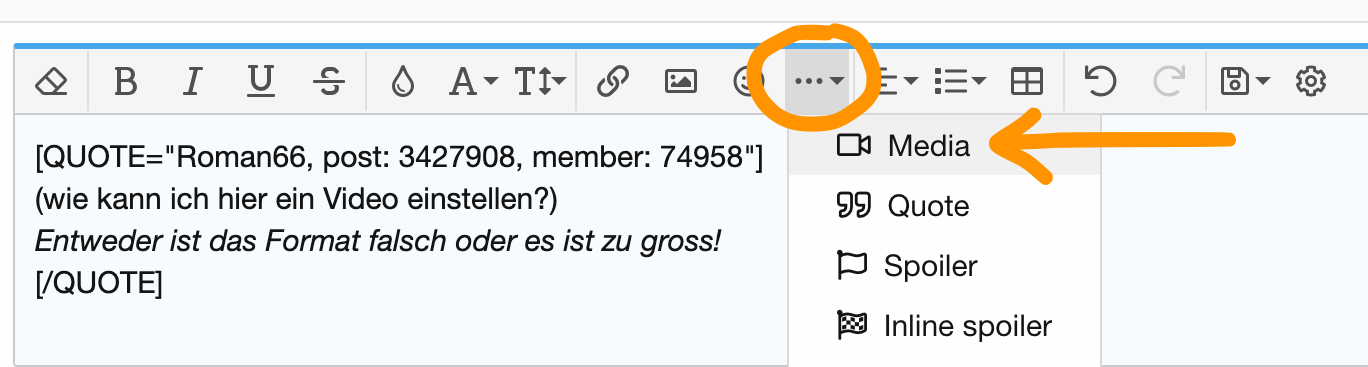Select Quote from the insert menu
This screenshot has height=367, width=1368.
[944, 206]
